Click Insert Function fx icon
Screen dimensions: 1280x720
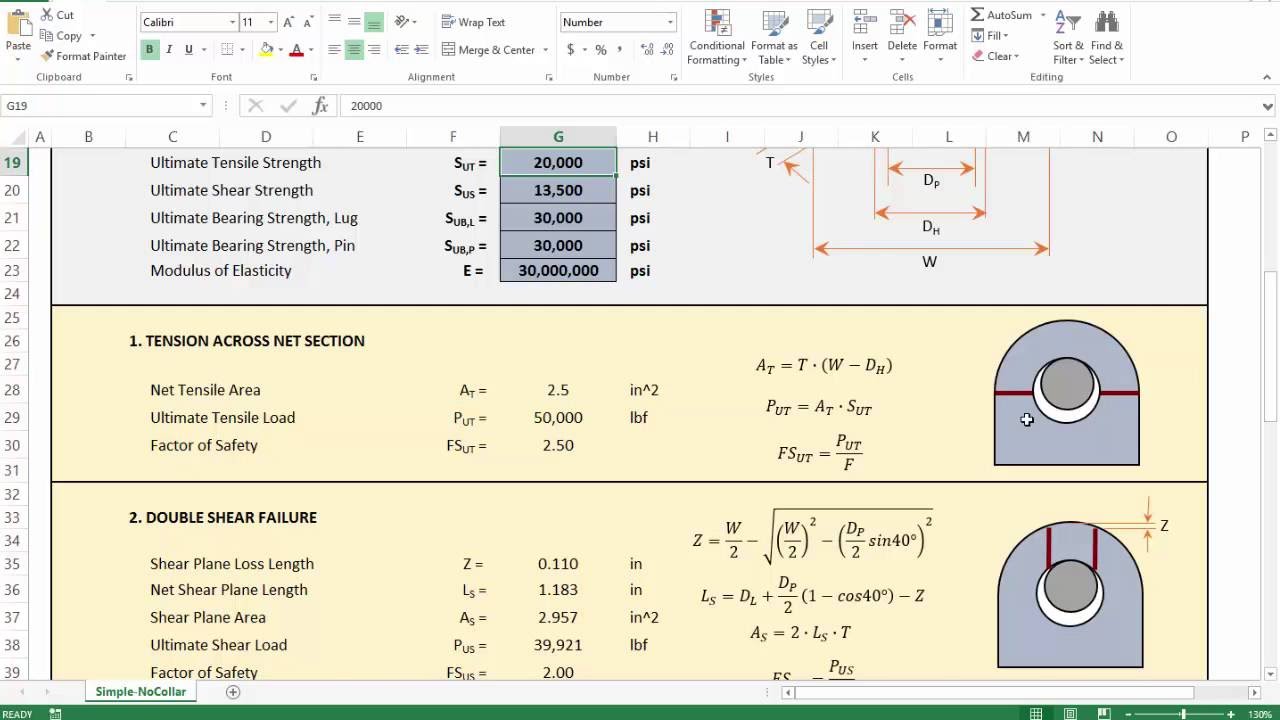tap(321, 105)
